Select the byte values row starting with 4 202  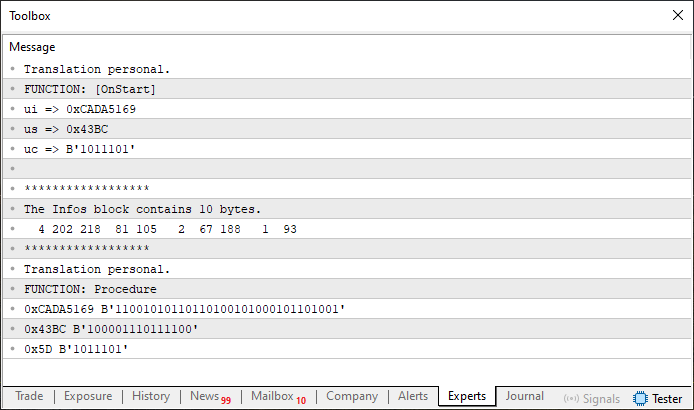coord(347,229)
